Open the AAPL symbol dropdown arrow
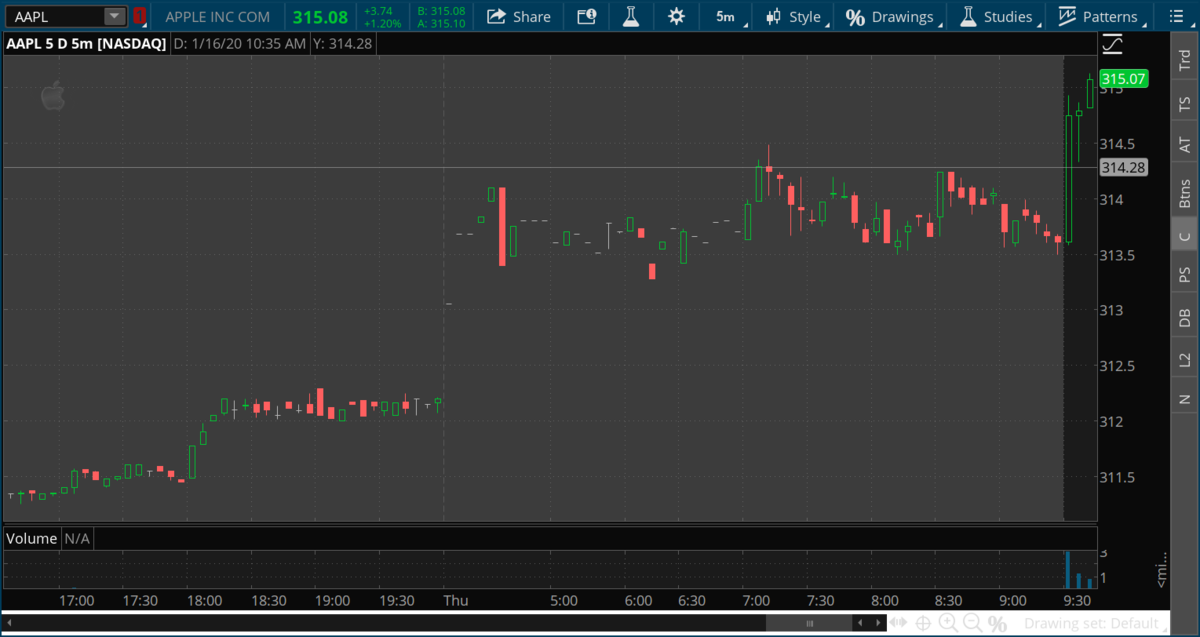The height and width of the screenshot is (637, 1200). 115,16
